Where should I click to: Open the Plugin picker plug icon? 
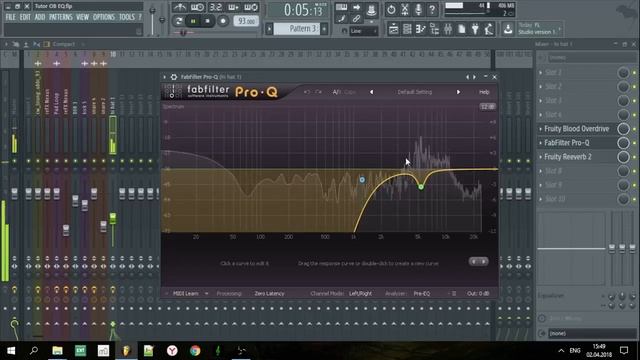[475, 29]
